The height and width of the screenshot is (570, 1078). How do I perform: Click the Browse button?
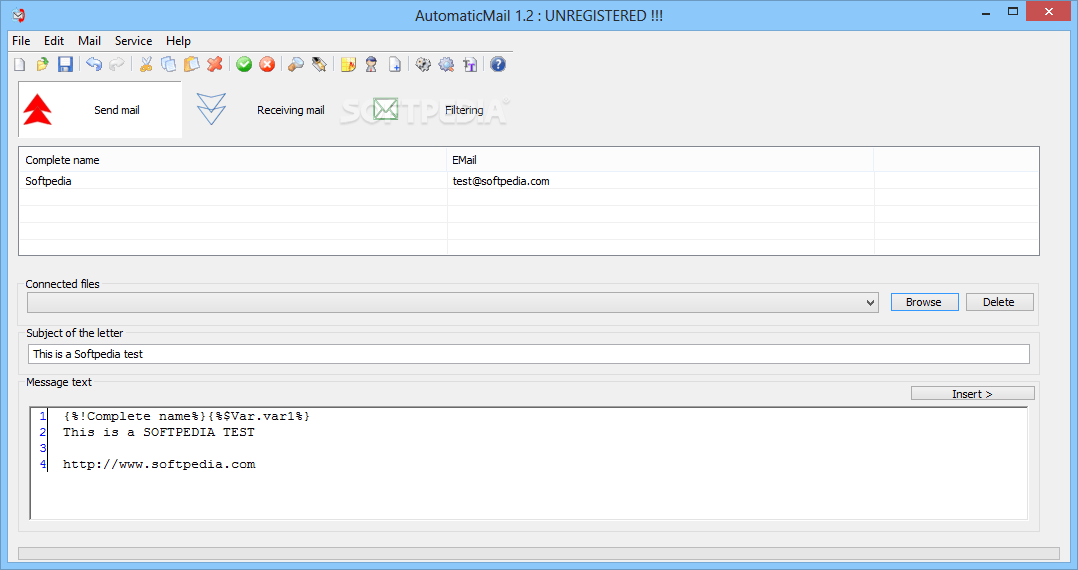[924, 302]
